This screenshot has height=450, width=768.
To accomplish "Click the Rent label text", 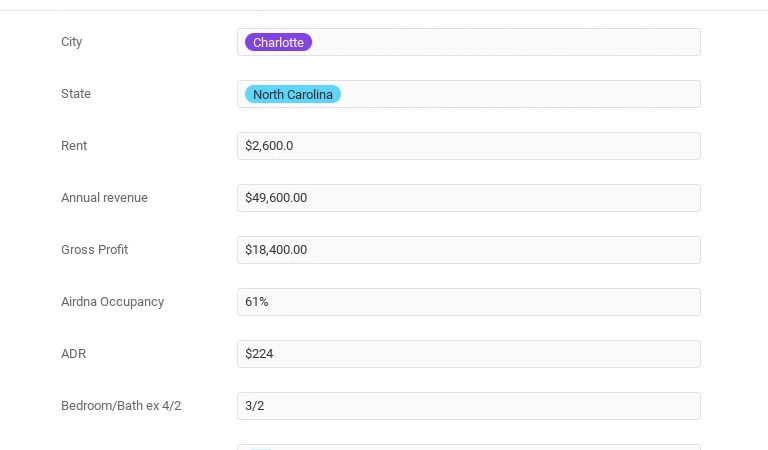I will (74, 146).
